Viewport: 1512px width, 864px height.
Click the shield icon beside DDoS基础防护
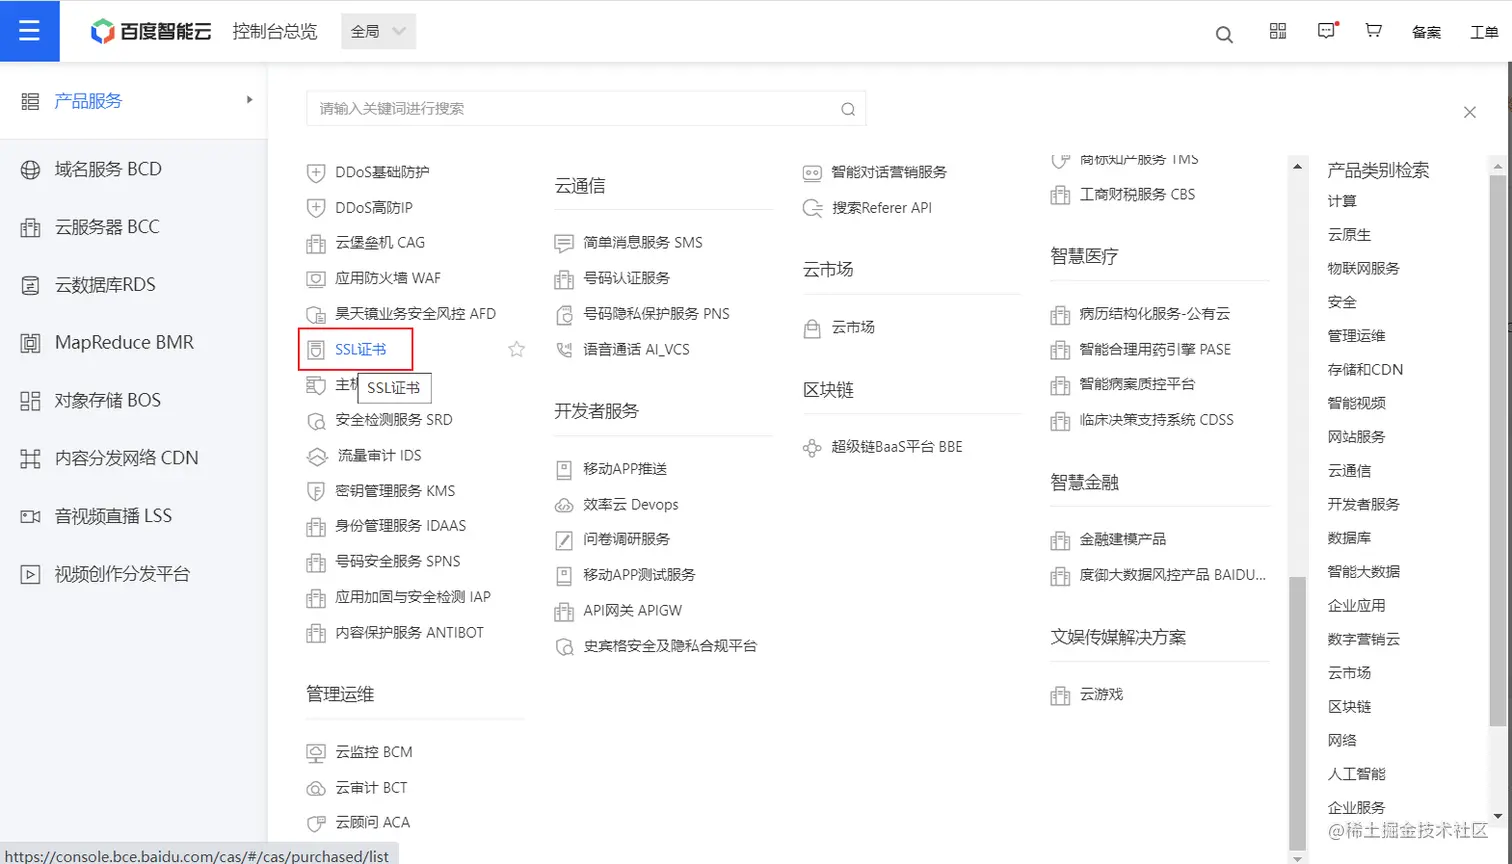(x=316, y=172)
